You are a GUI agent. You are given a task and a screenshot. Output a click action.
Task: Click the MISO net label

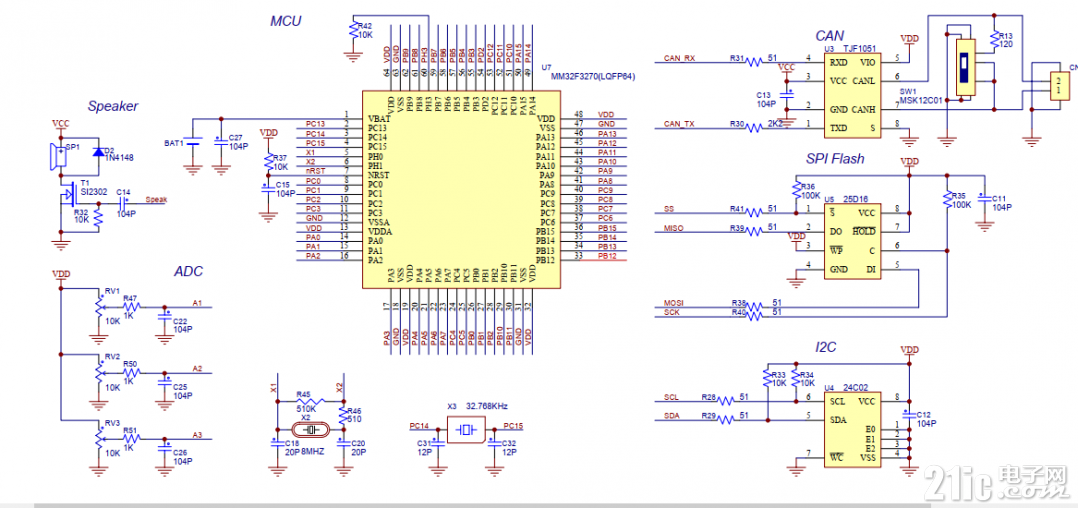click(673, 228)
